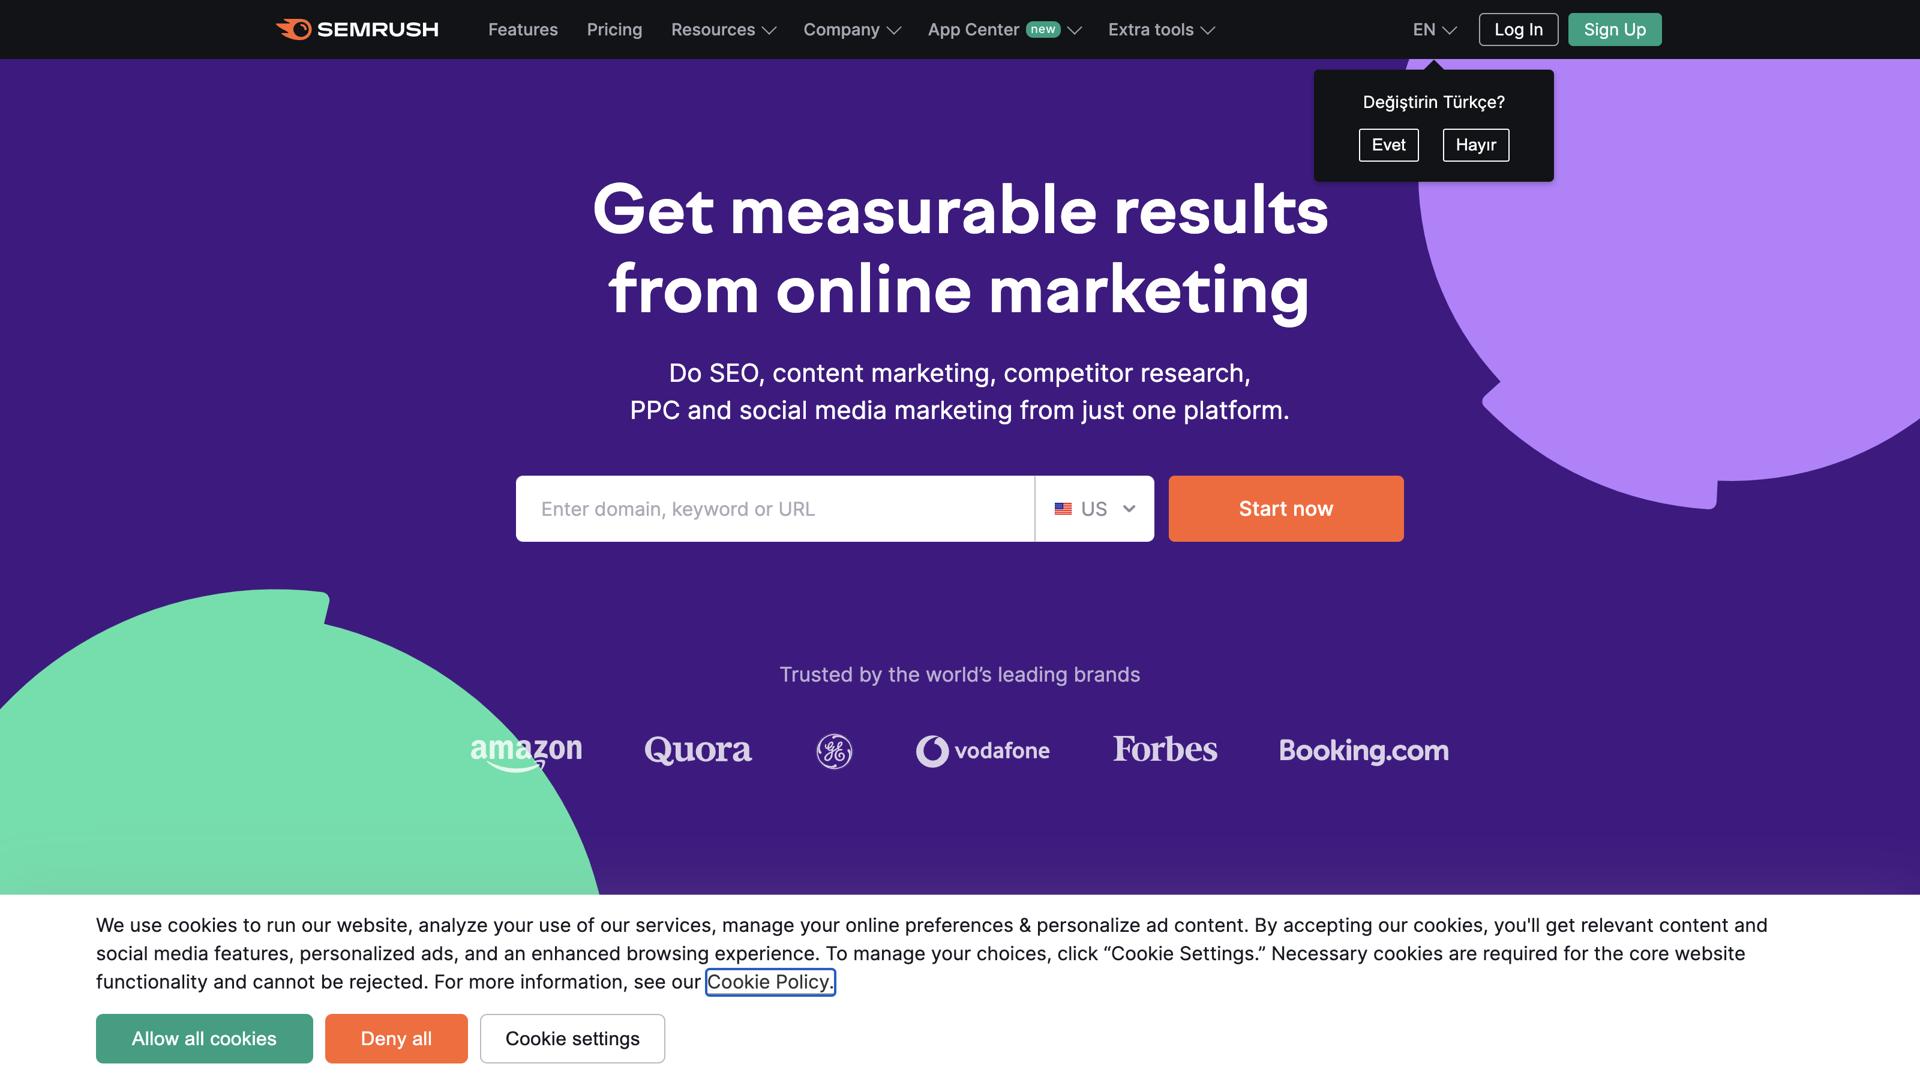Click the Semrush logo
The width and height of the screenshot is (1920, 1080).
coord(357,29)
